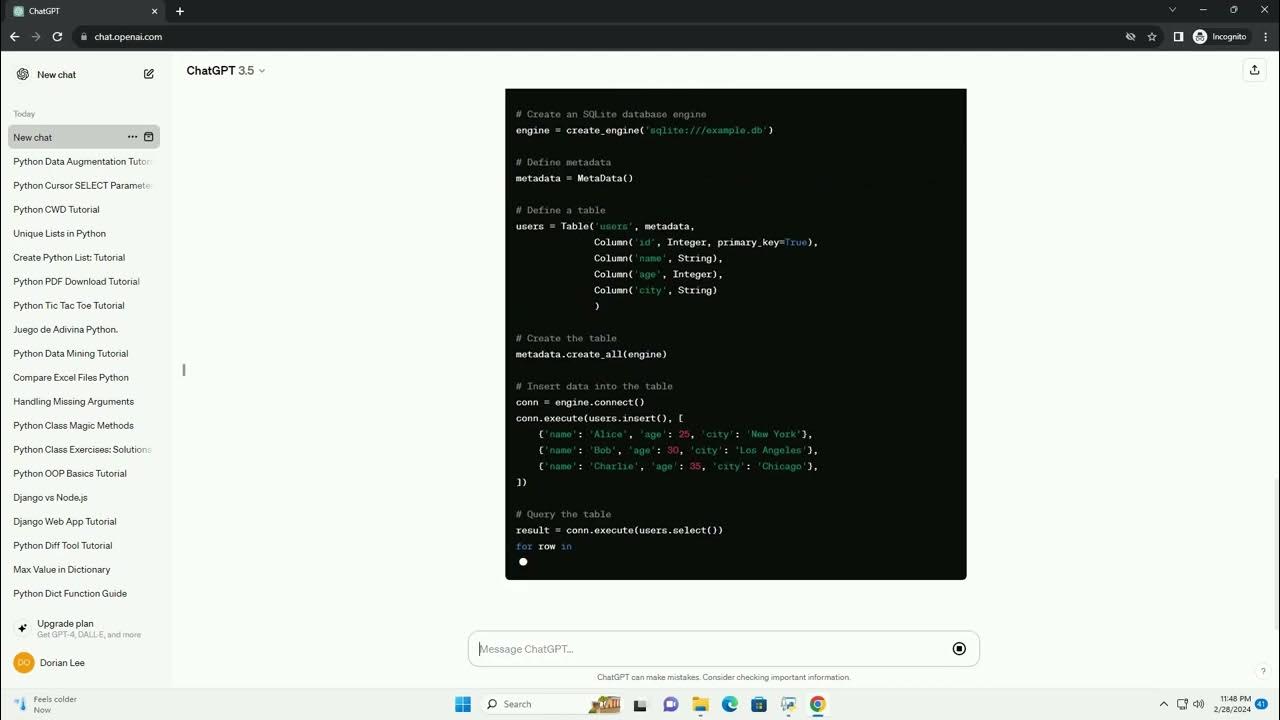Open Microsoft Edge from taskbar
The height and width of the screenshot is (720, 1280).
click(x=730, y=704)
